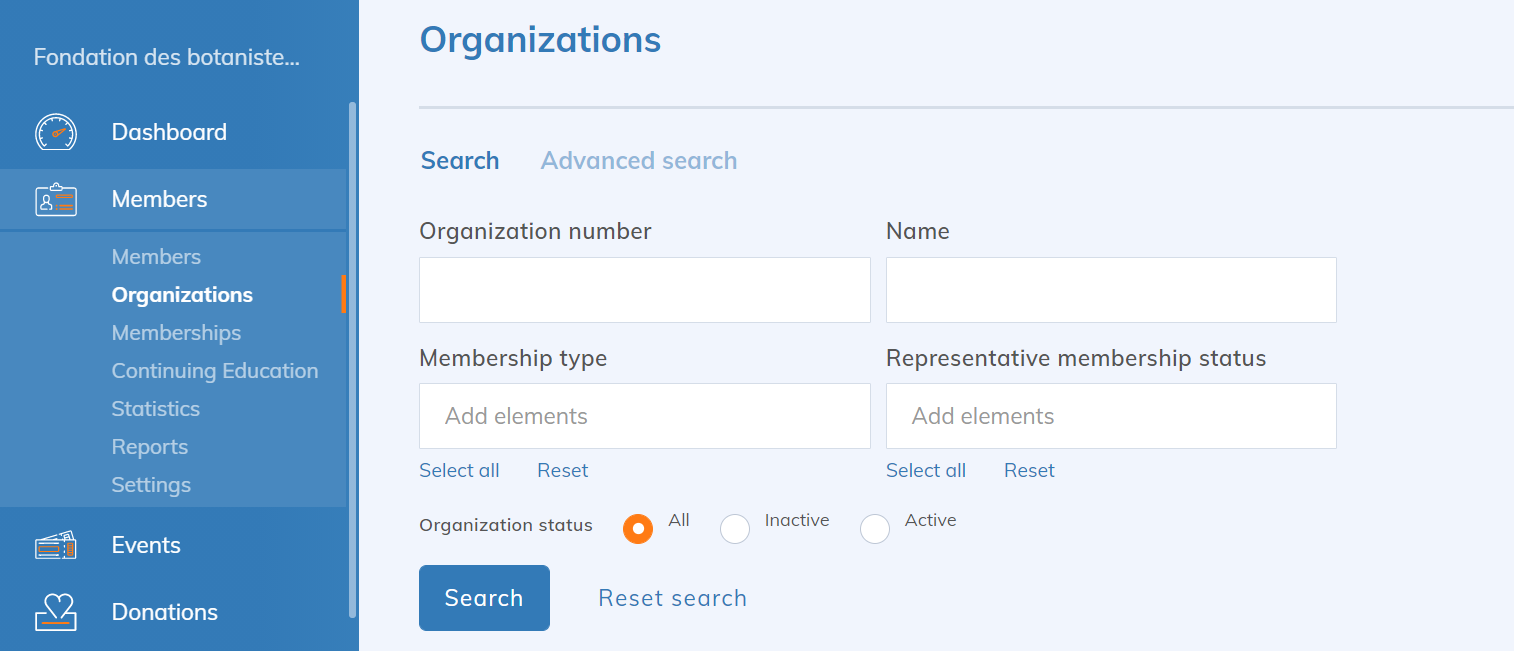Go to Memberships in the sidebar submenu
The width and height of the screenshot is (1514, 651).
click(x=176, y=333)
